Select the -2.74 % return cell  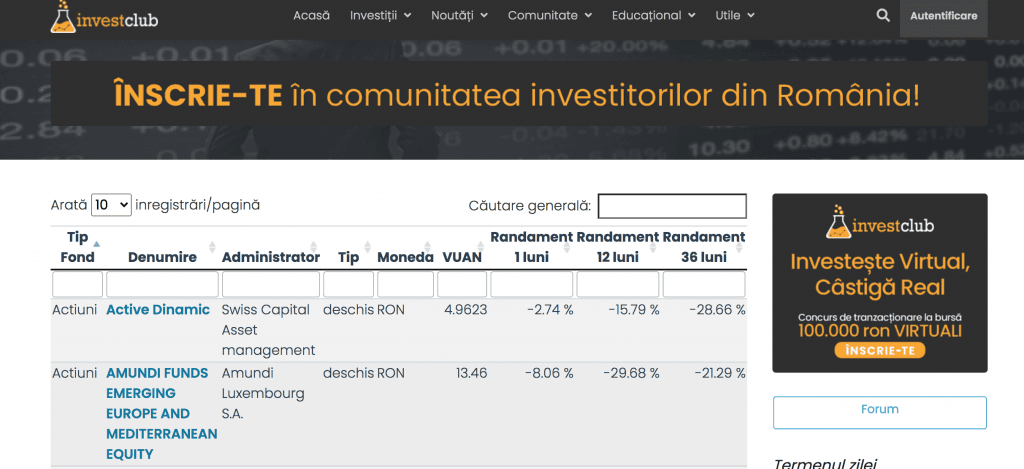pos(550,310)
